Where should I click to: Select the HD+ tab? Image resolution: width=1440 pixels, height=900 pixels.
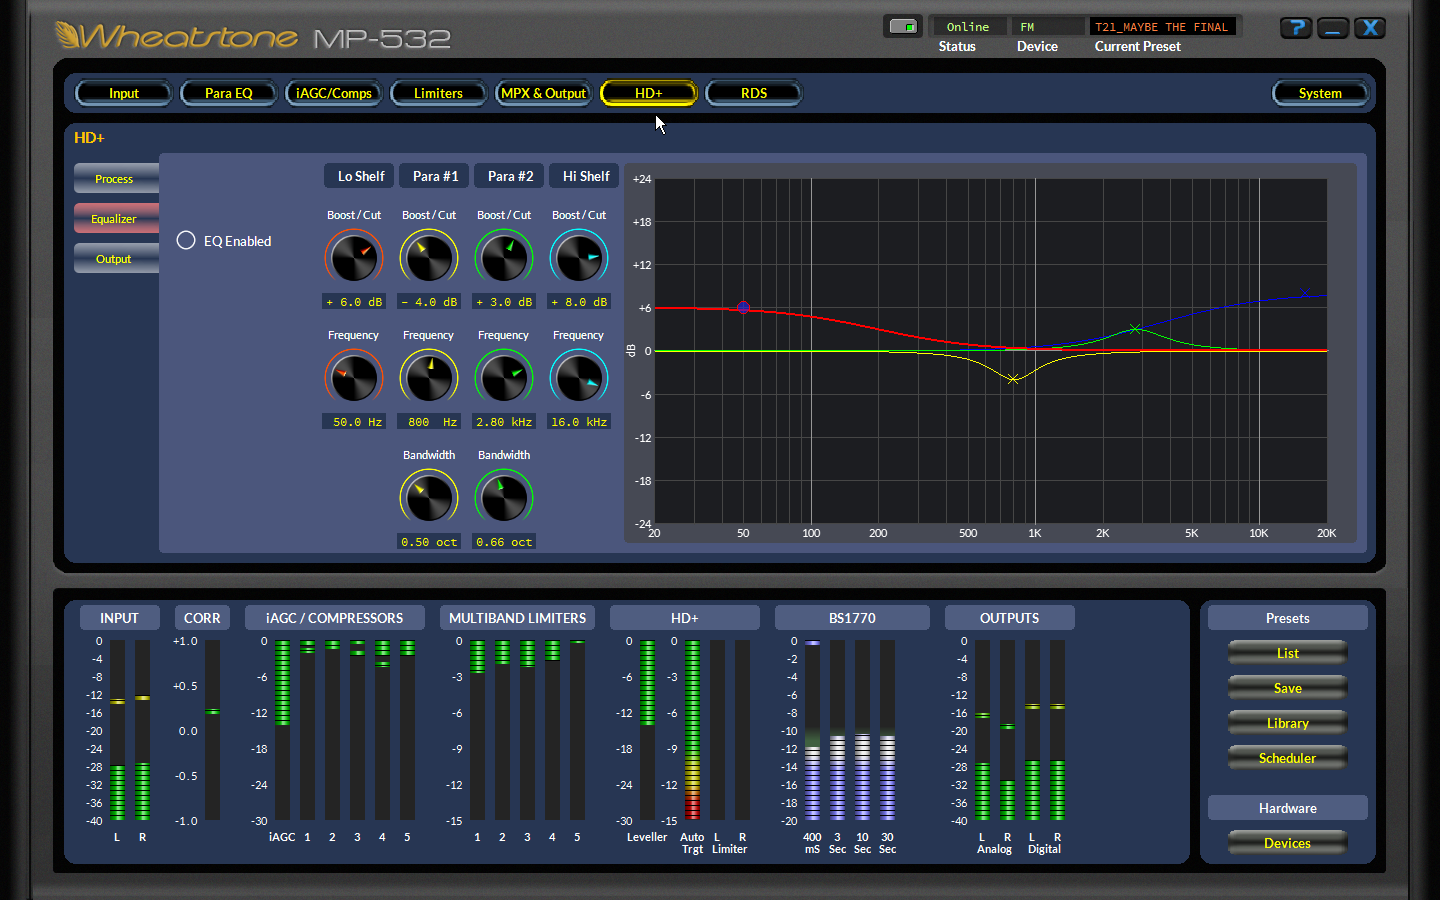(x=649, y=93)
